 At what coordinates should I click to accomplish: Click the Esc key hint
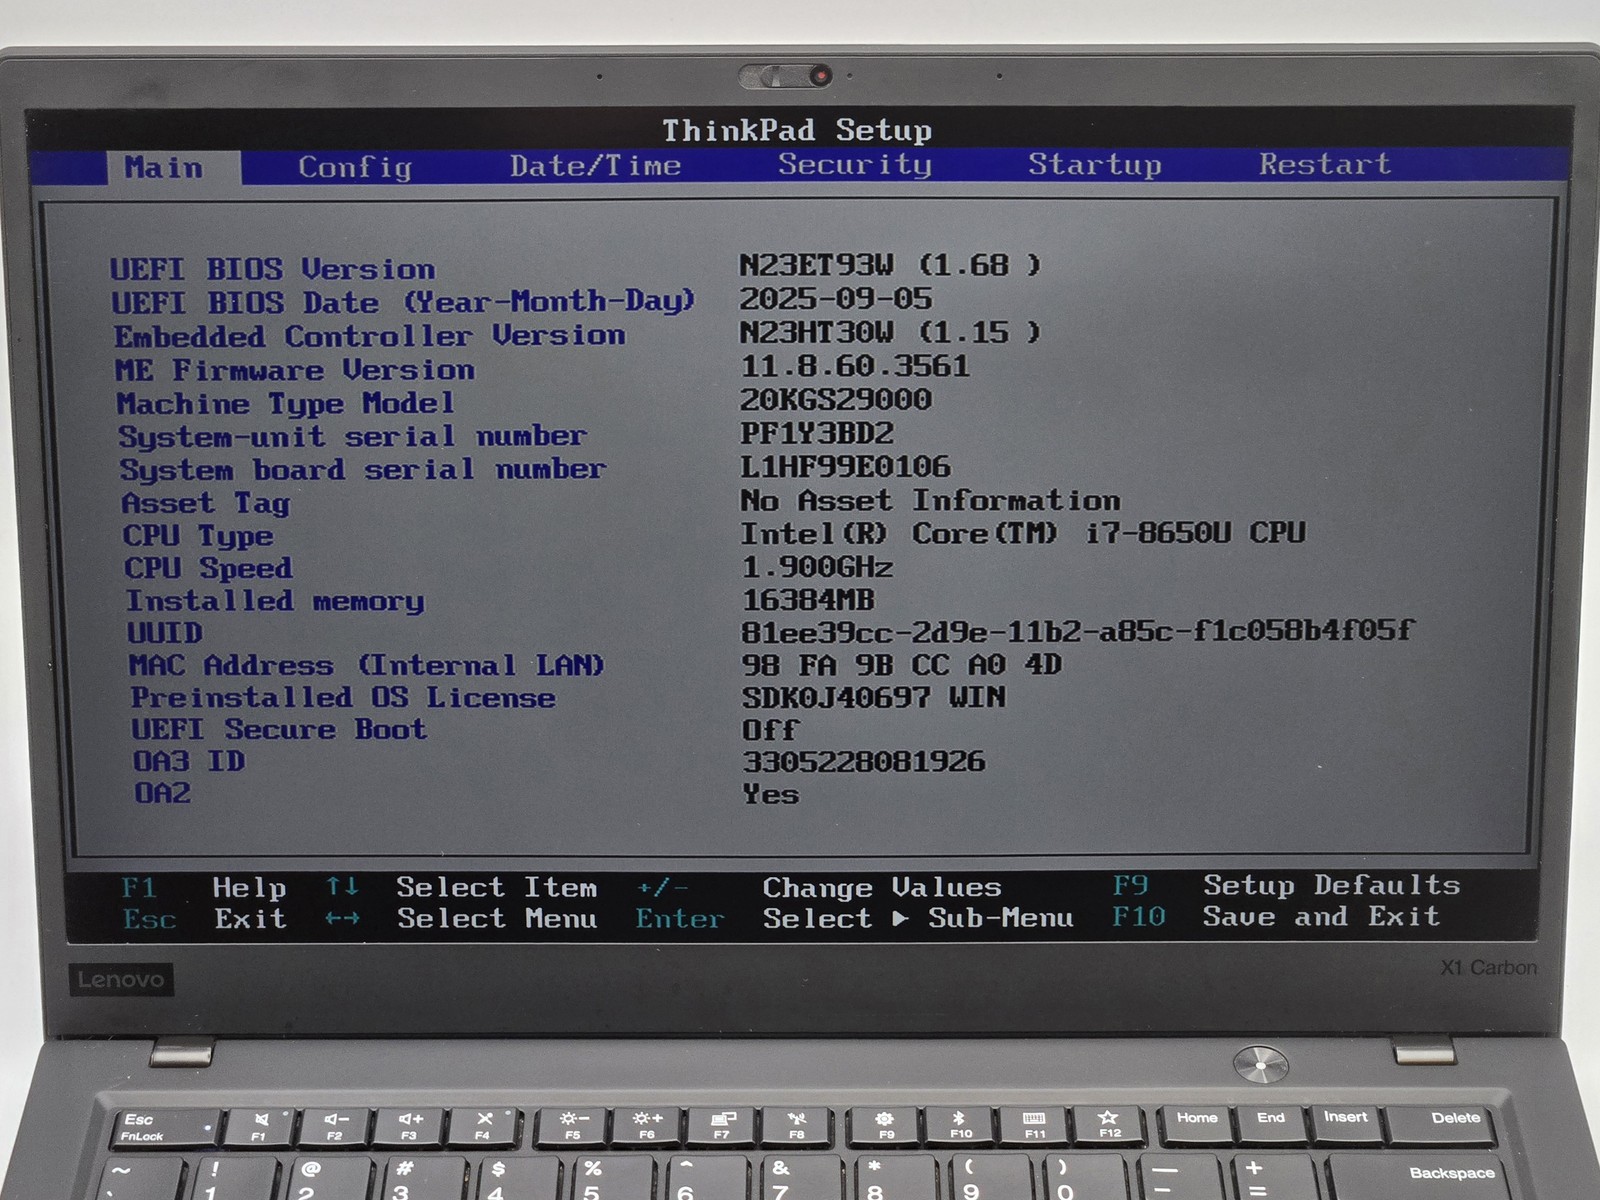tap(150, 919)
